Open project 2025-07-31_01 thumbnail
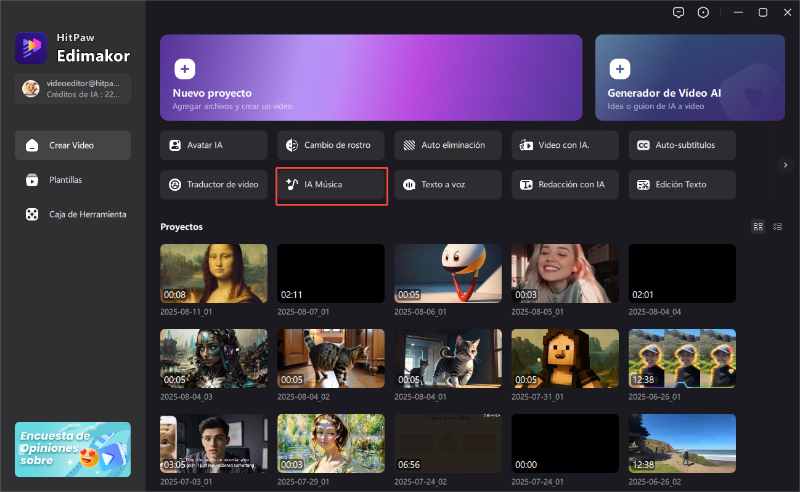This screenshot has width=800, height=492. pos(565,359)
